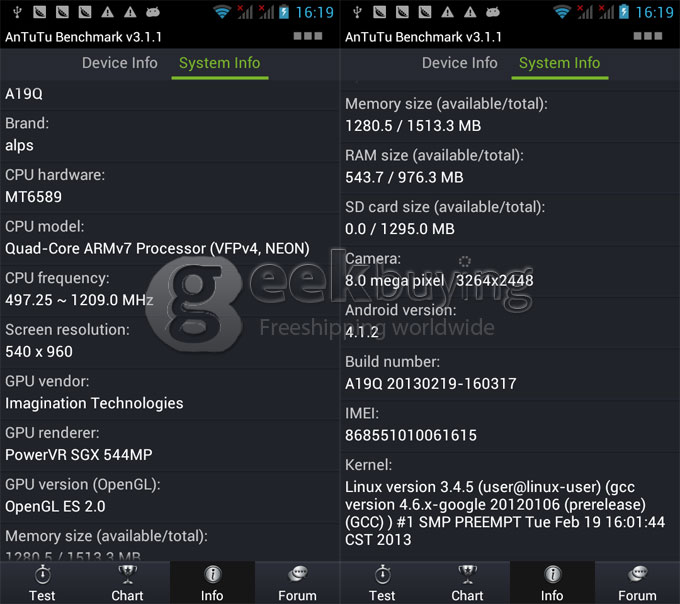Tap Info icon in right screen
680x604 pixels.
click(x=552, y=575)
